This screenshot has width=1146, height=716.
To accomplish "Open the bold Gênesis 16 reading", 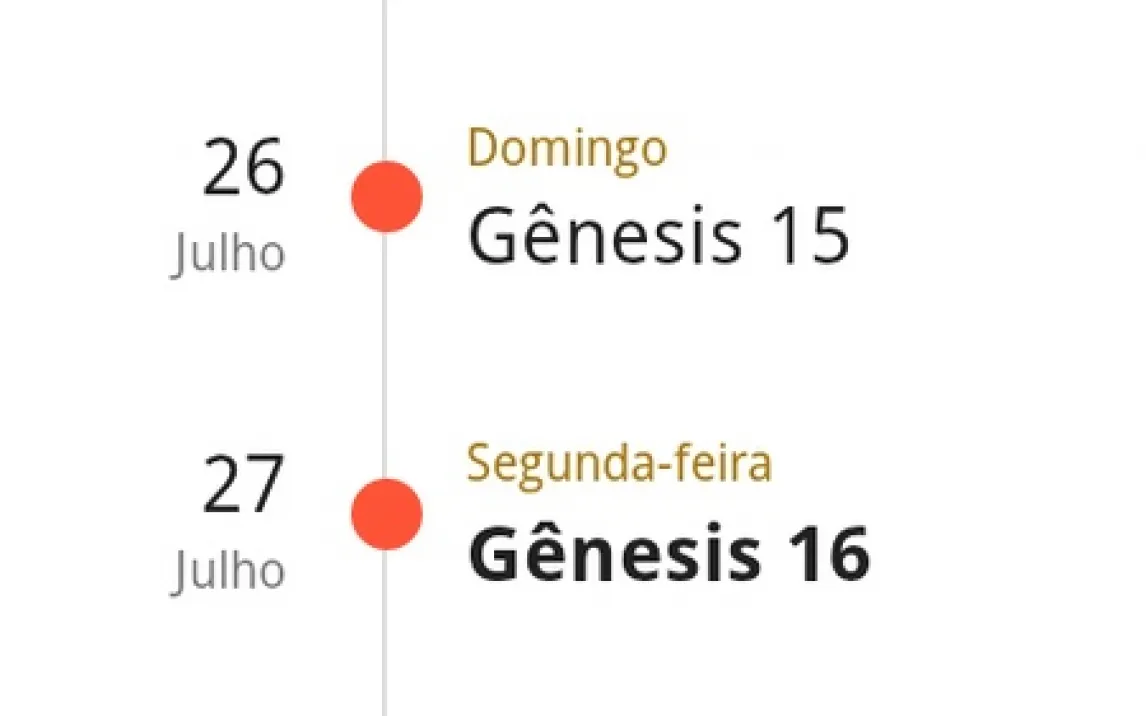I will click(x=669, y=552).
